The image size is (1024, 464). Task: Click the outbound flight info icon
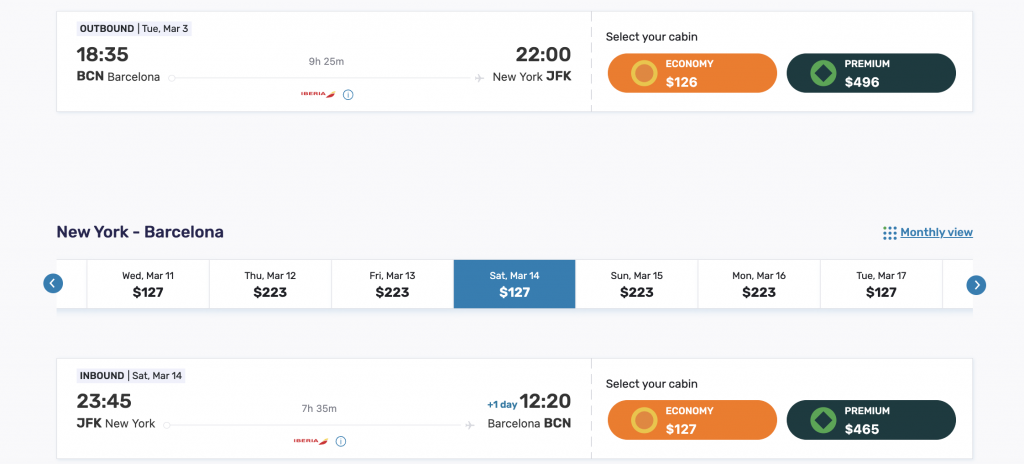click(348, 95)
